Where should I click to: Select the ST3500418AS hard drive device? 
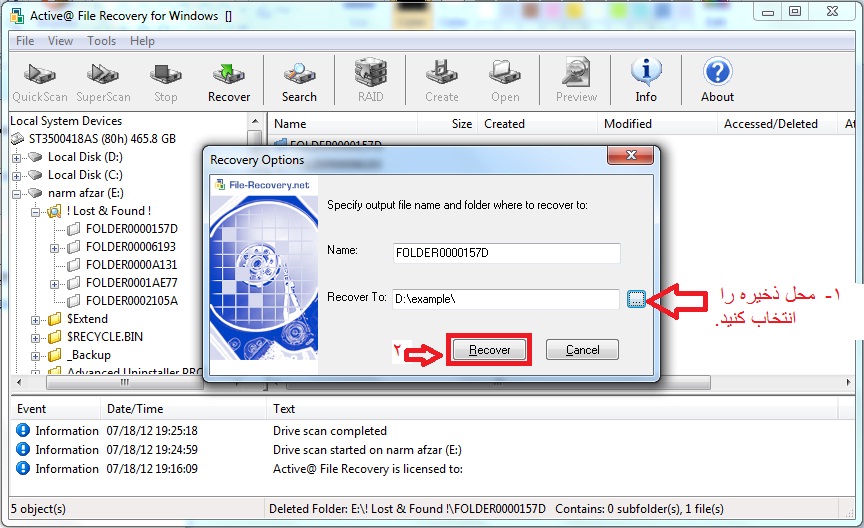(102, 139)
